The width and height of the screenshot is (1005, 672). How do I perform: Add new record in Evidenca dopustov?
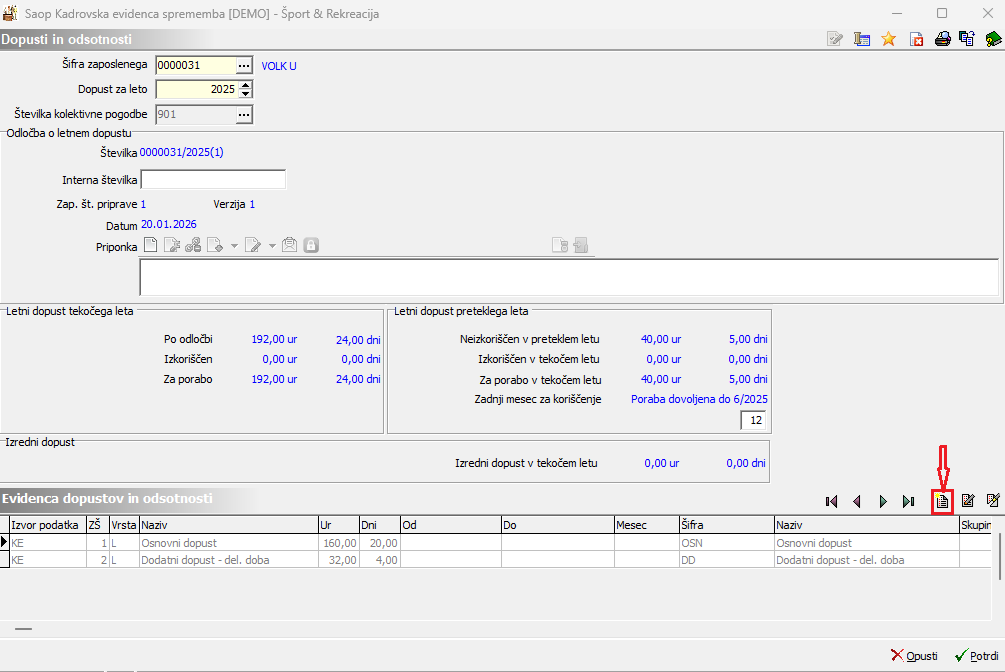pyautogui.click(x=941, y=501)
